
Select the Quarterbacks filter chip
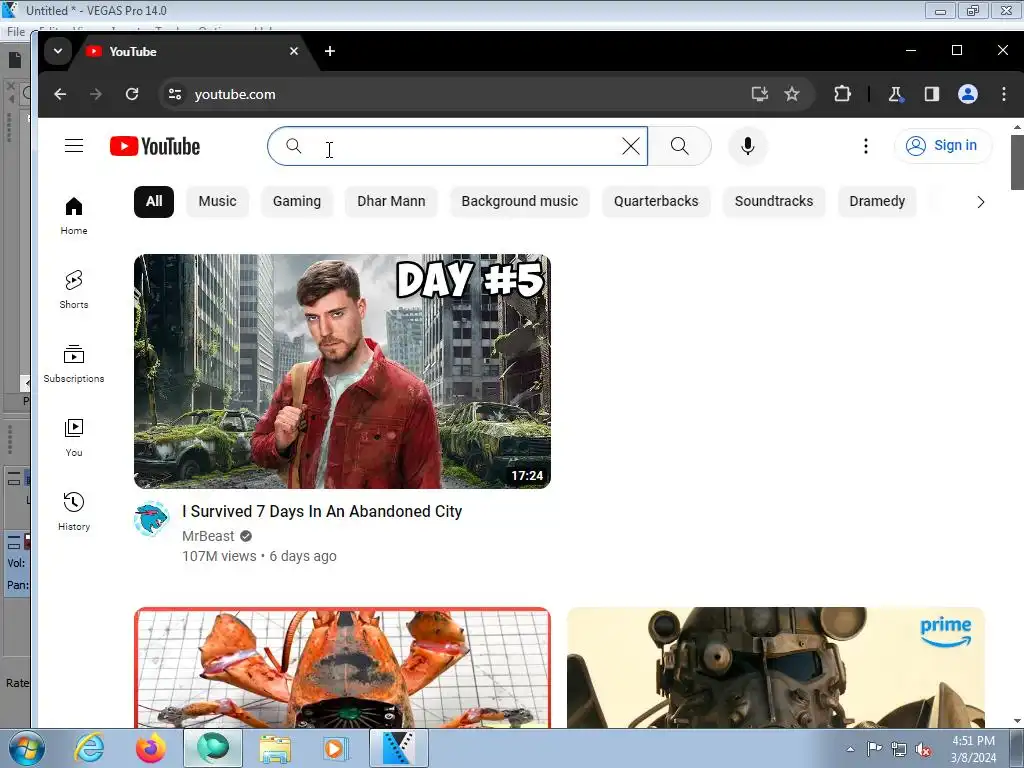pyautogui.click(x=656, y=201)
